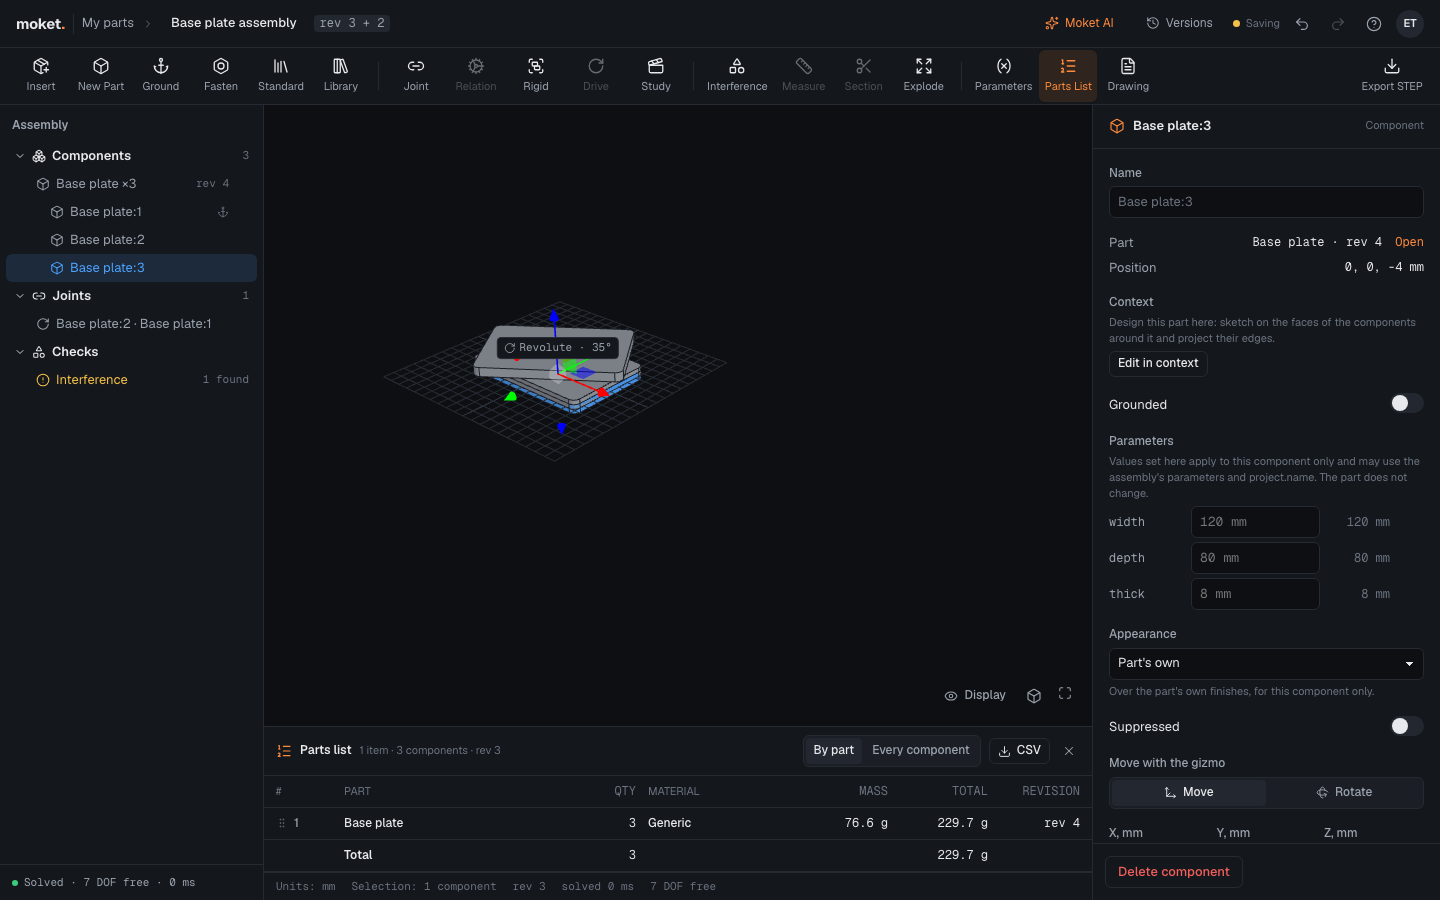Add a Joint from the toolbar
This screenshot has width=1440, height=900.
pyautogui.click(x=416, y=75)
